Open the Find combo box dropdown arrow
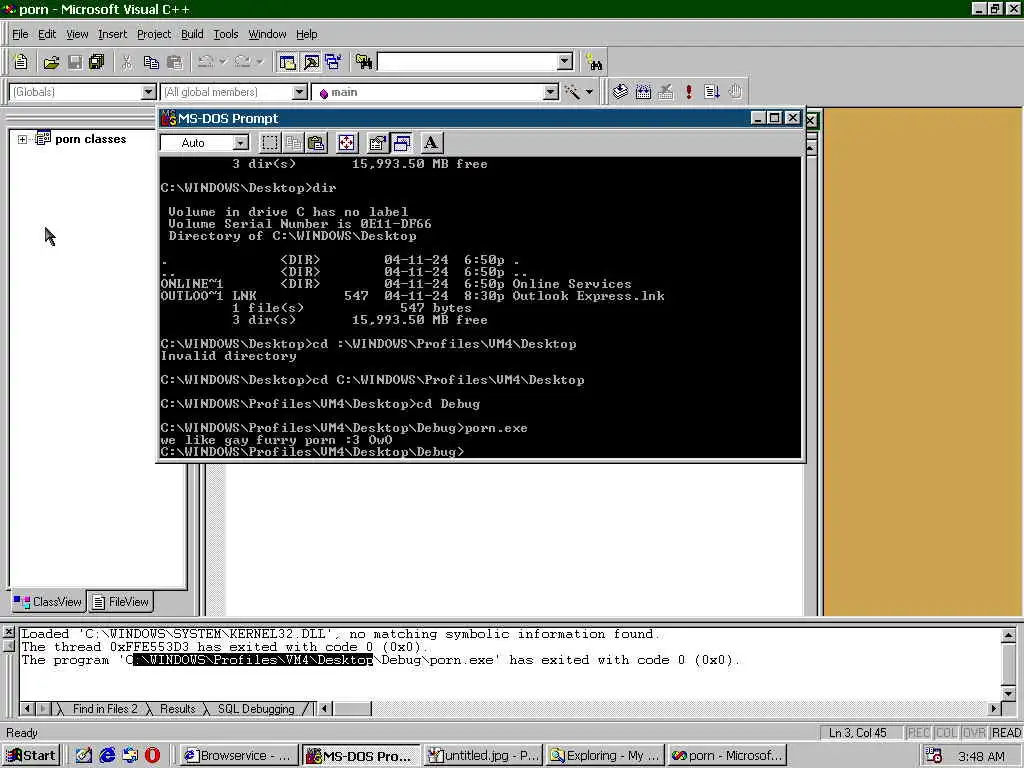The width and height of the screenshot is (1024, 768). (x=566, y=62)
